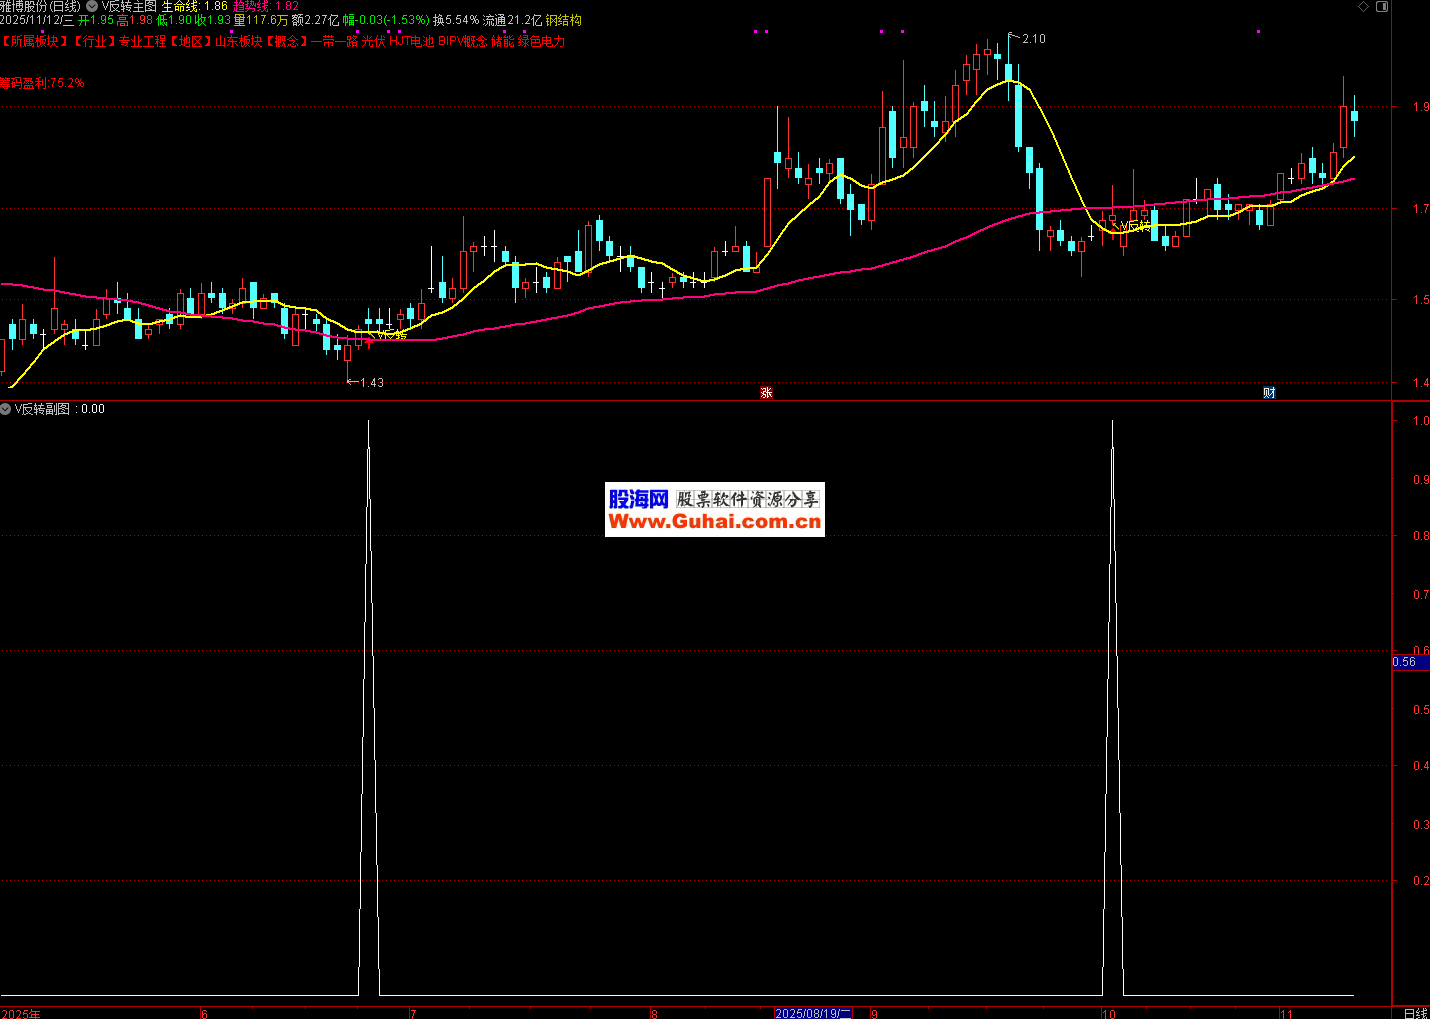Click the yellow 钢结构 tag
The width and height of the screenshot is (1430, 1019).
click(x=563, y=20)
